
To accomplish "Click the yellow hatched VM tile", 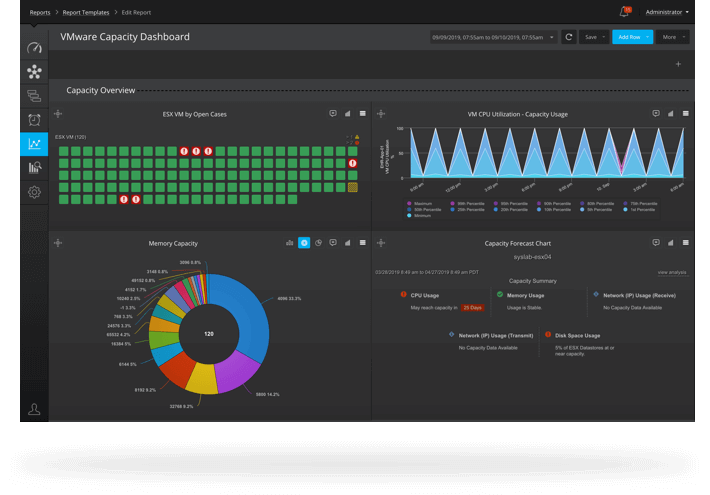I will (352, 187).
